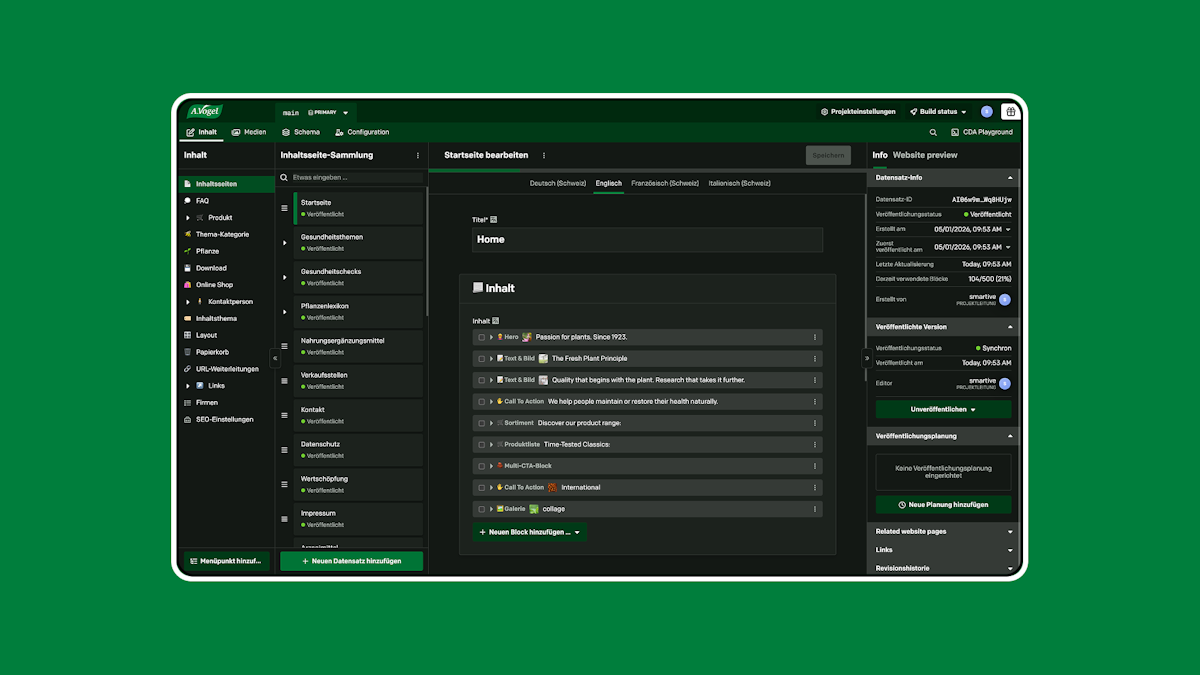Click the Online Shop icon
The height and width of the screenshot is (675, 1200).
click(x=187, y=285)
